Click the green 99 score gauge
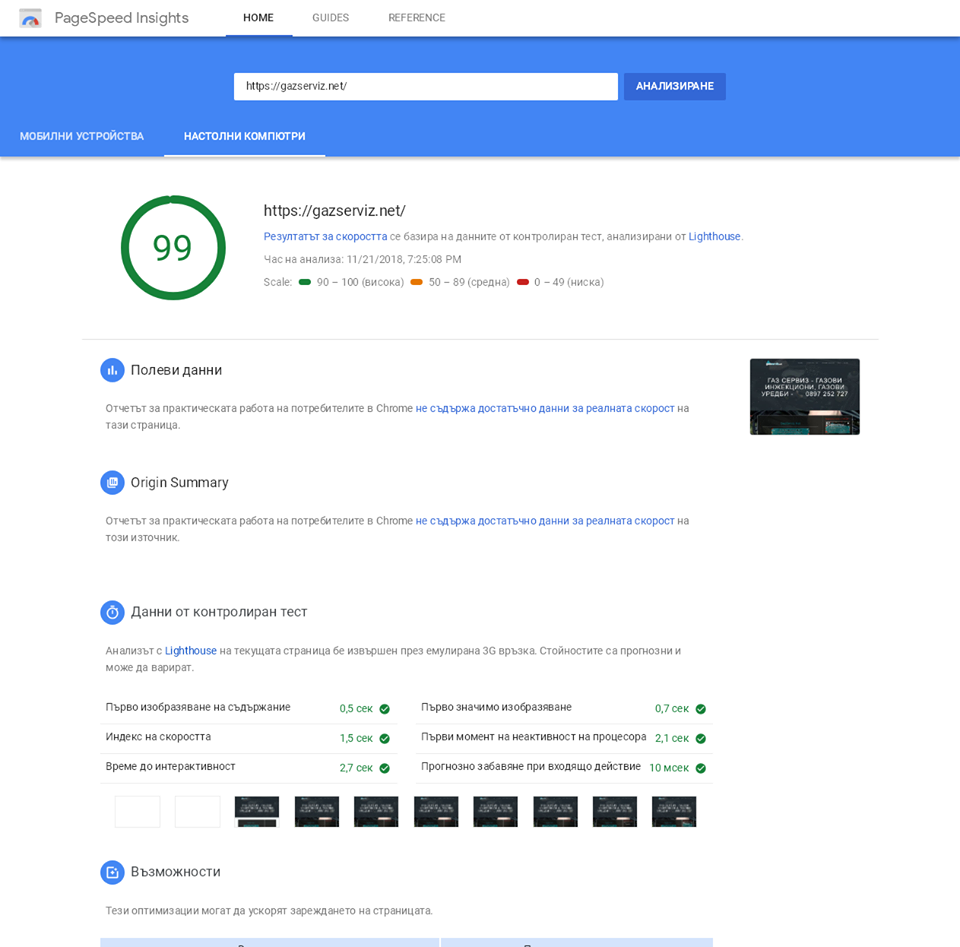 [173, 247]
